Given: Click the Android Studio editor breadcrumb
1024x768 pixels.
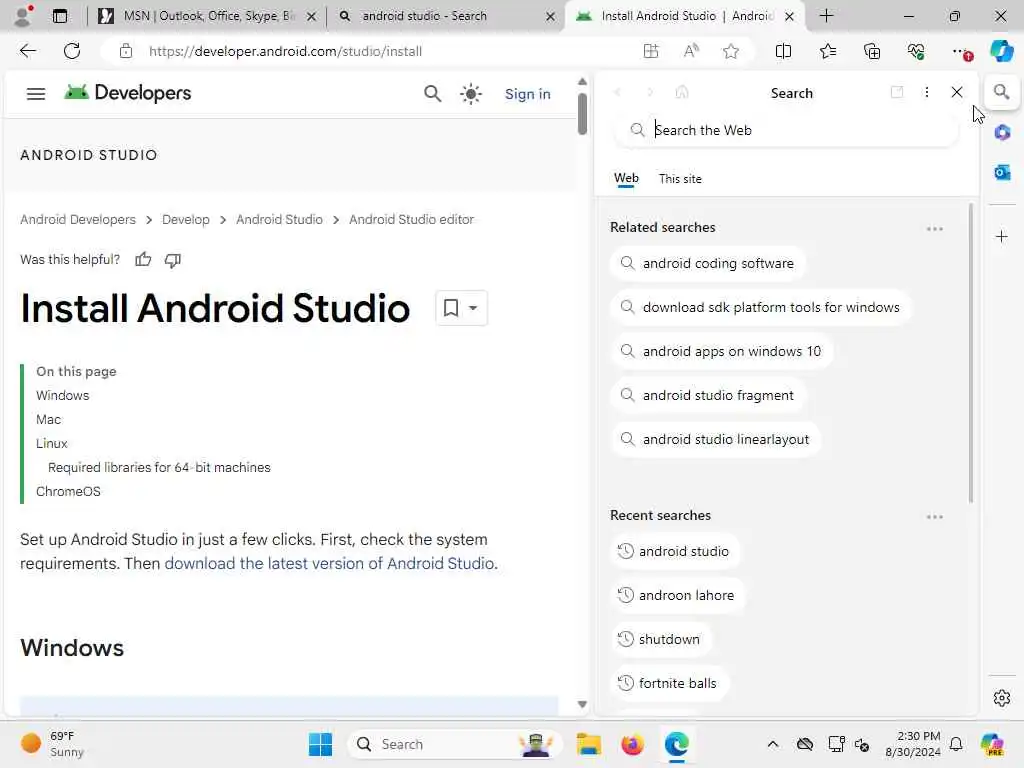Looking at the screenshot, I should (x=411, y=219).
